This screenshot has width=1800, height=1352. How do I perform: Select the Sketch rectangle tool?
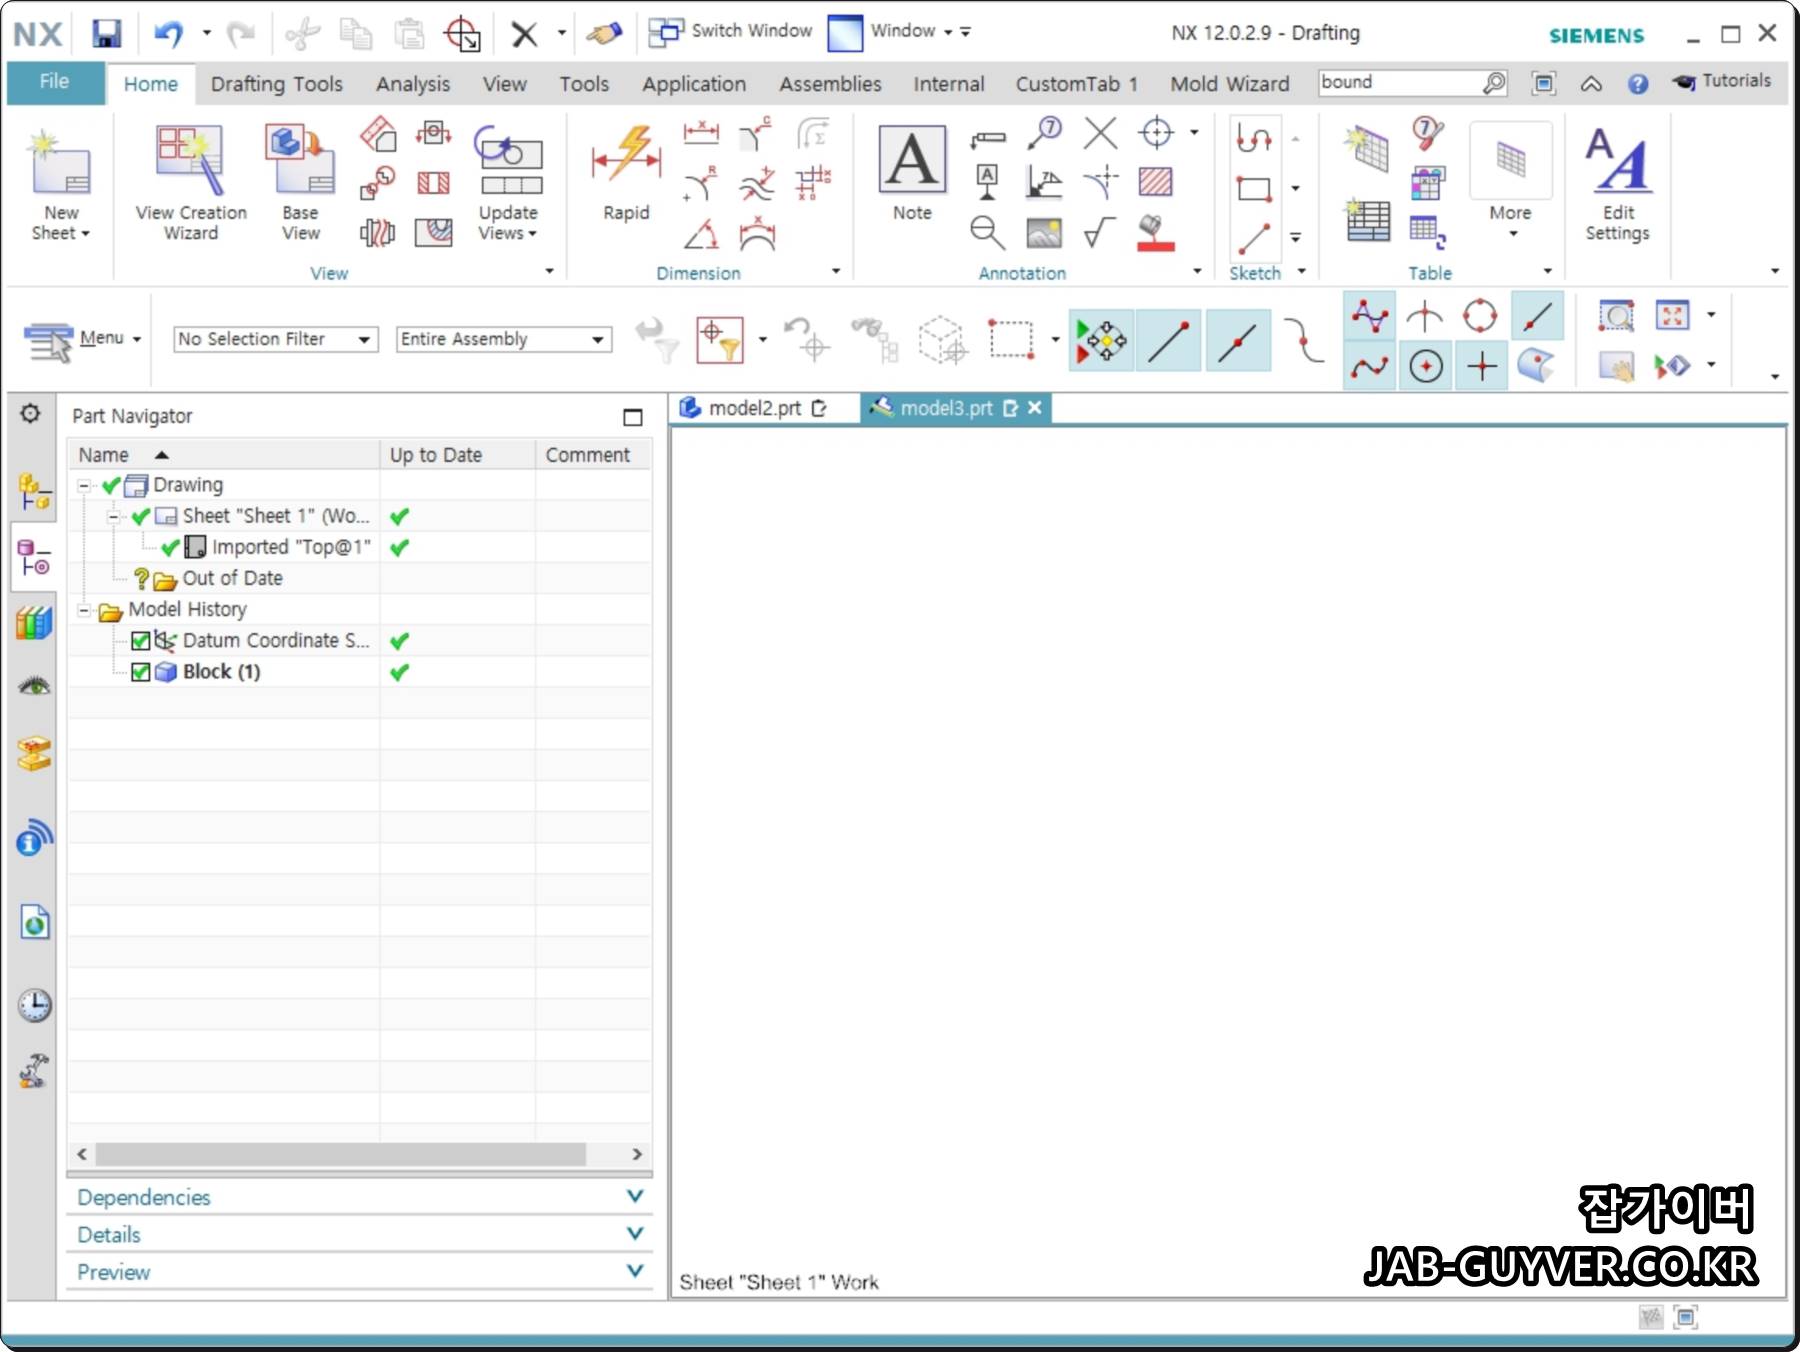(x=1253, y=188)
